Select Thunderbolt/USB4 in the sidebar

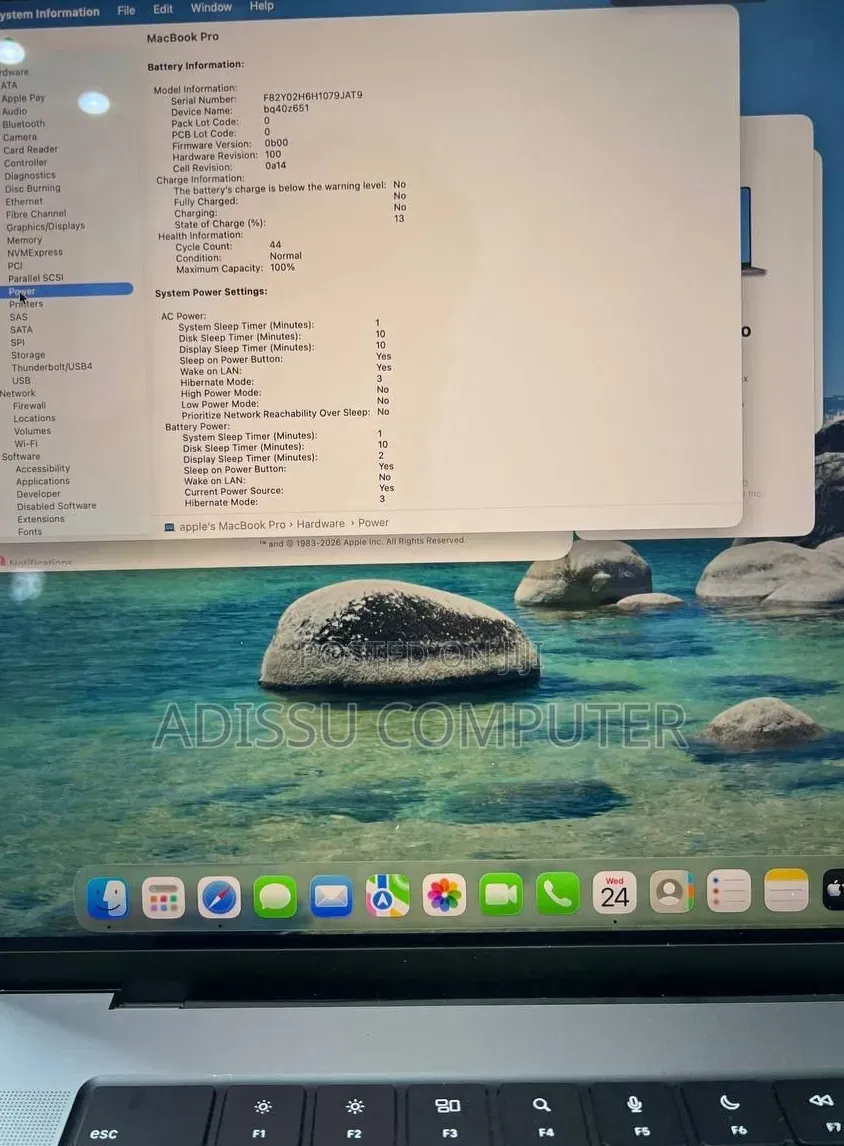[x=52, y=367]
